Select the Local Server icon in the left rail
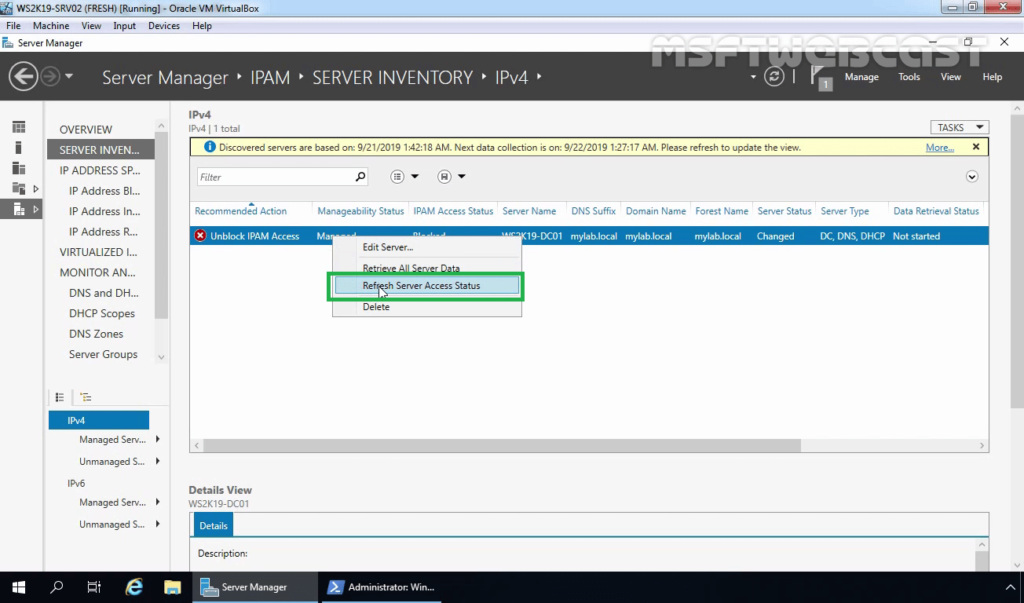Viewport: 1024px width, 603px height. pos(19,148)
